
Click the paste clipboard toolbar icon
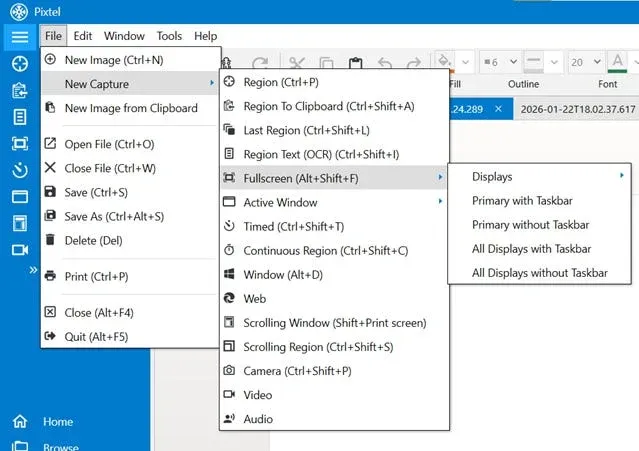(355, 63)
